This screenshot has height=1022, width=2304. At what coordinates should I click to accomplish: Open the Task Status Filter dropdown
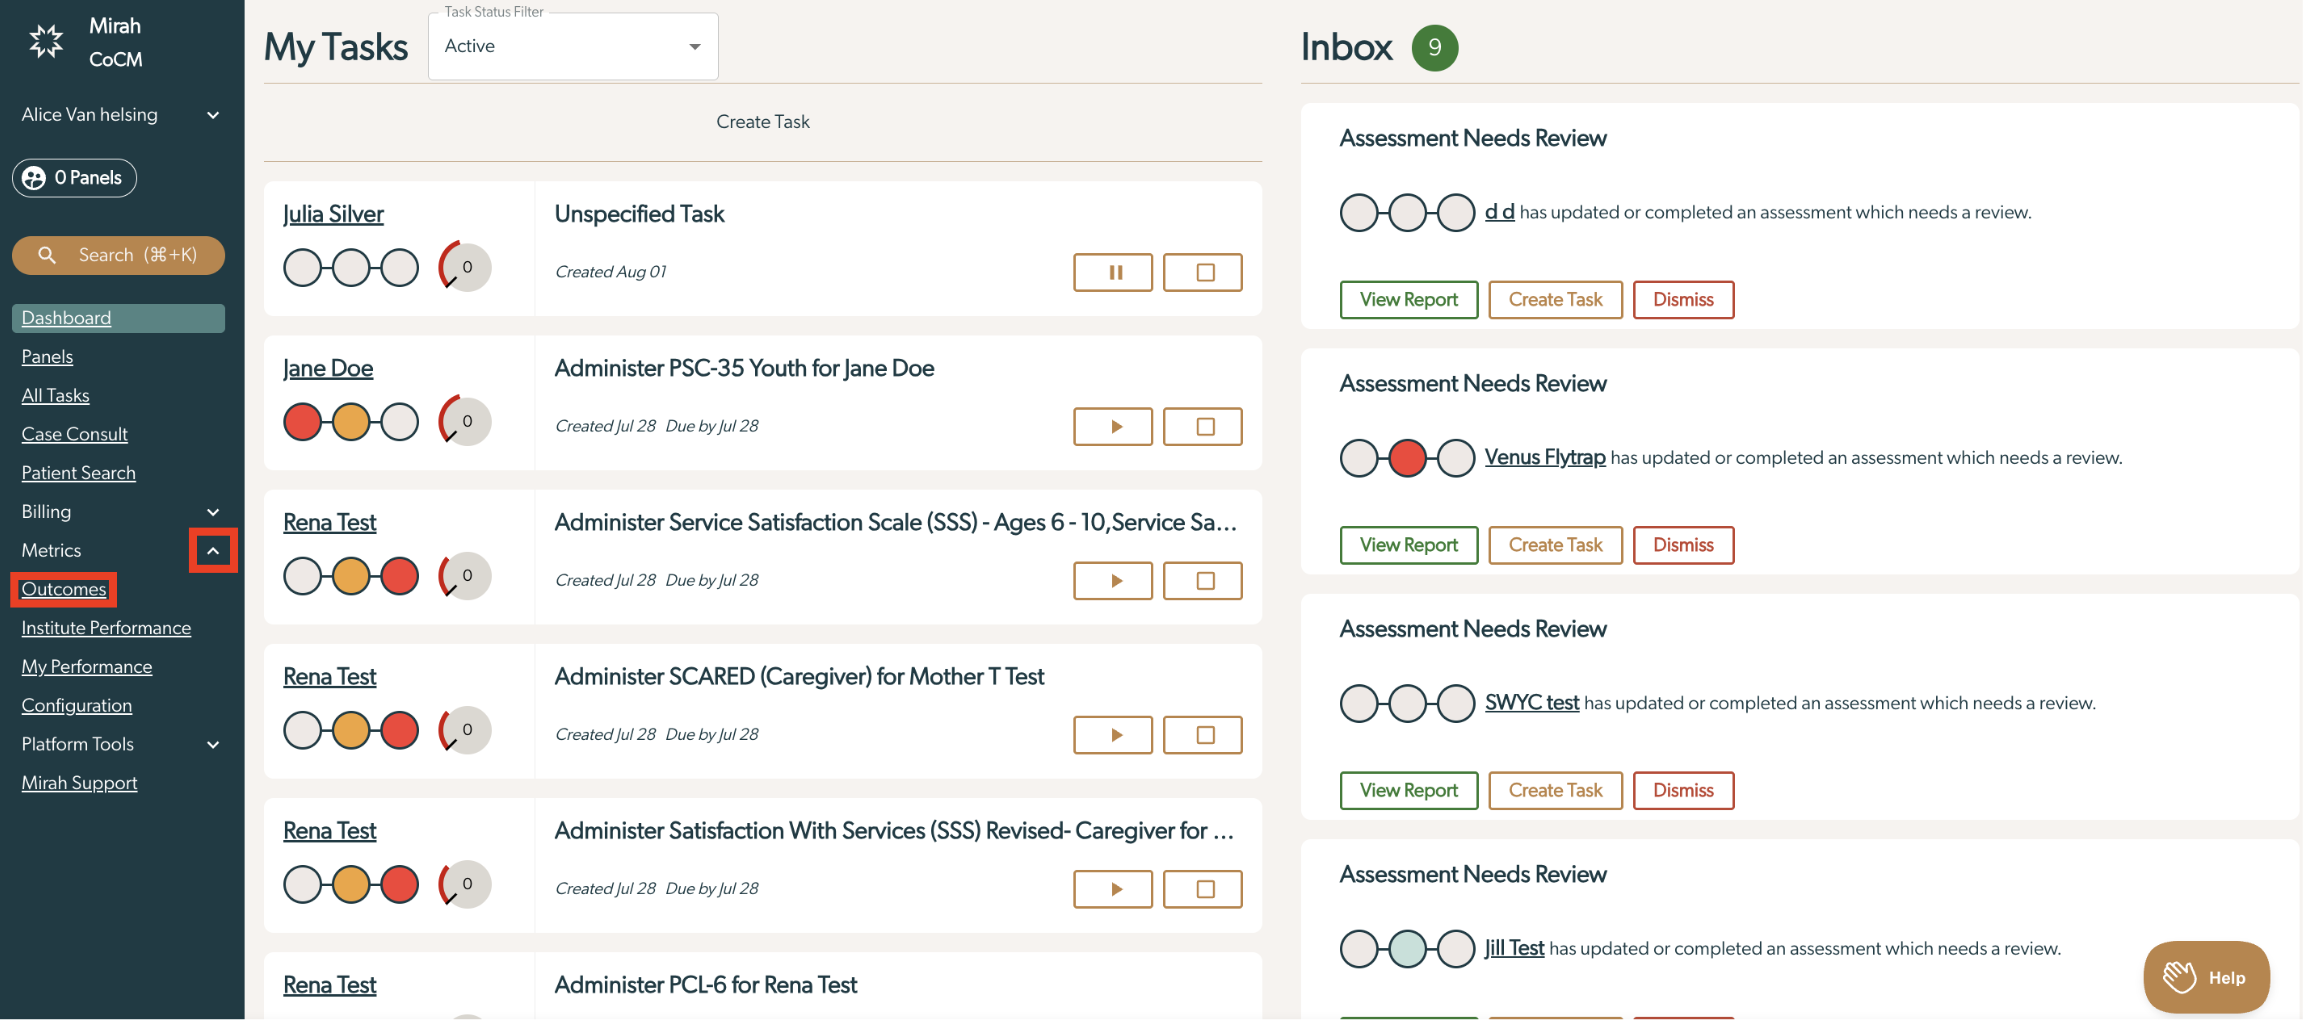(573, 46)
